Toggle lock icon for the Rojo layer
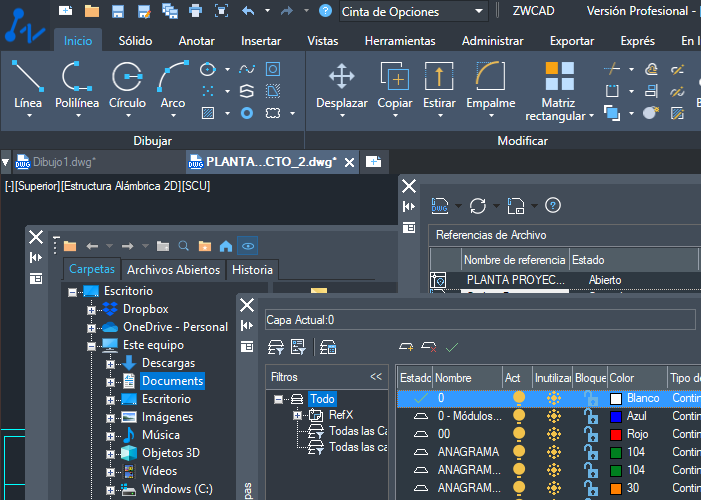The image size is (701, 500). [592, 434]
